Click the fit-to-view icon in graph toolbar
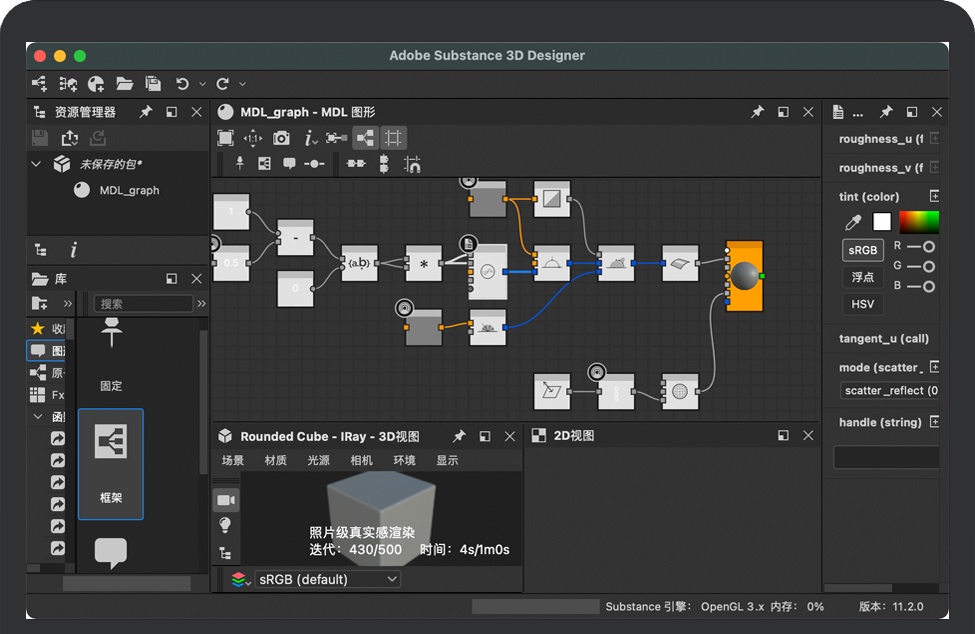Viewport: 975px width, 634px height. point(226,138)
